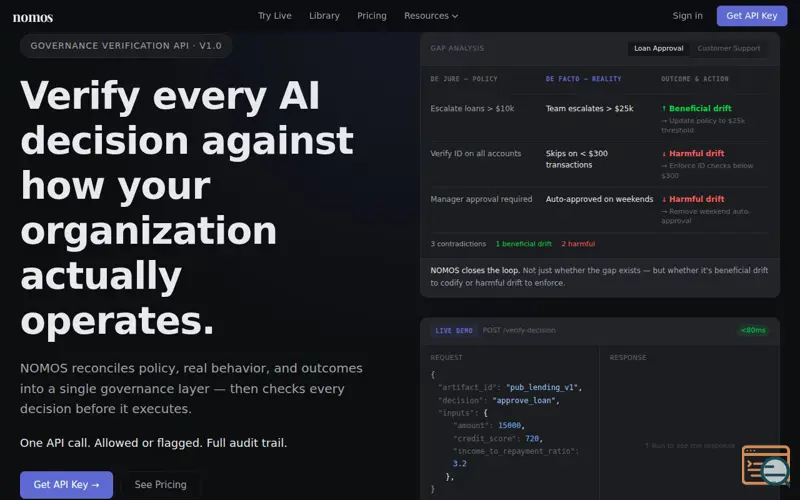The width and height of the screenshot is (800, 500).
Task: Click 'Auto-approved on weekends' text
Action: 599,199
